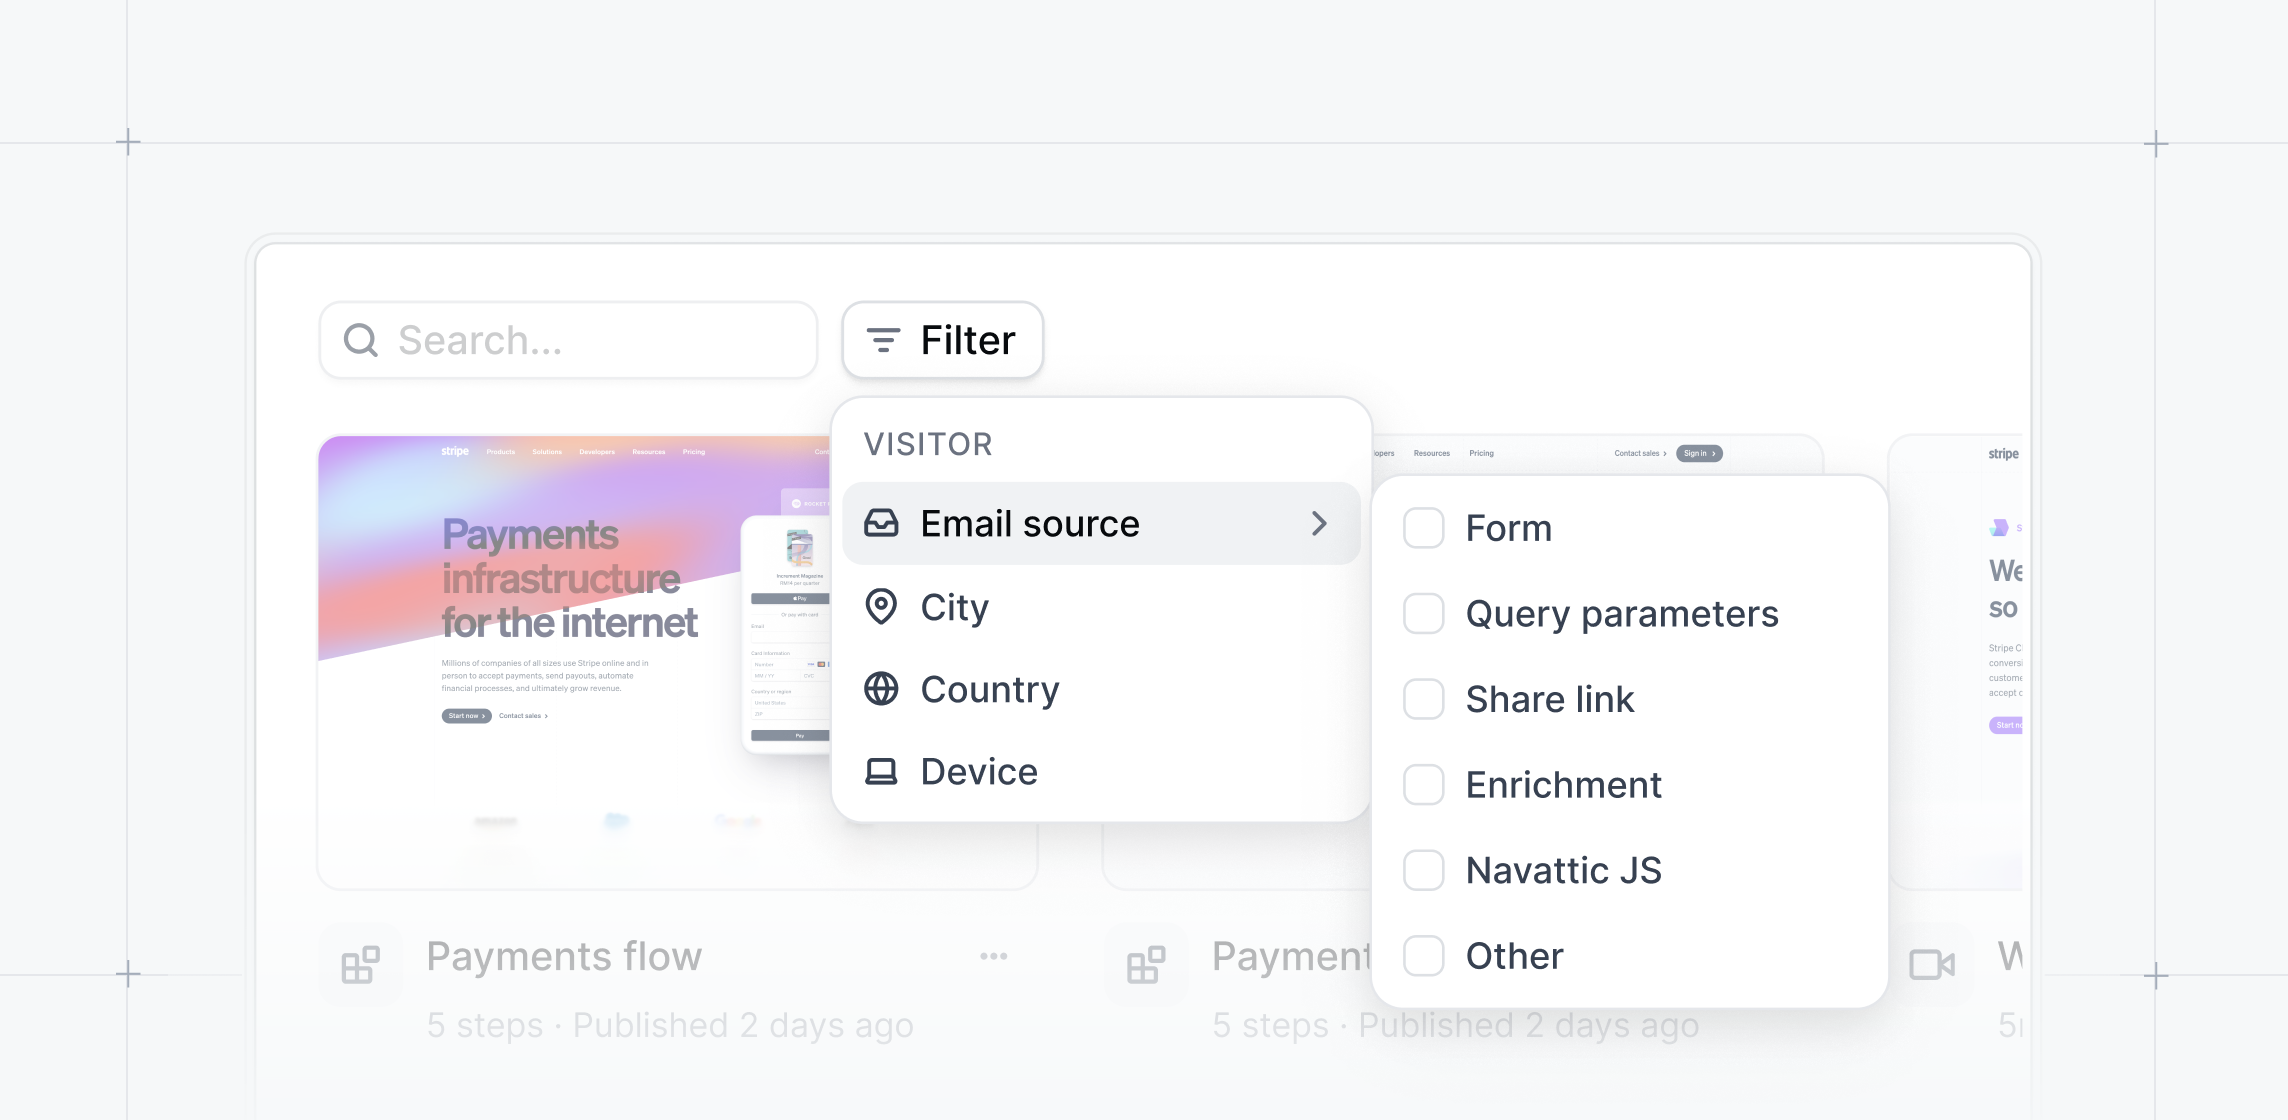Image resolution: width=2288 pixels, height=1120 pixels.
Task: Check the Navattic JS checkbox
Action: (x=1423, y=870)
